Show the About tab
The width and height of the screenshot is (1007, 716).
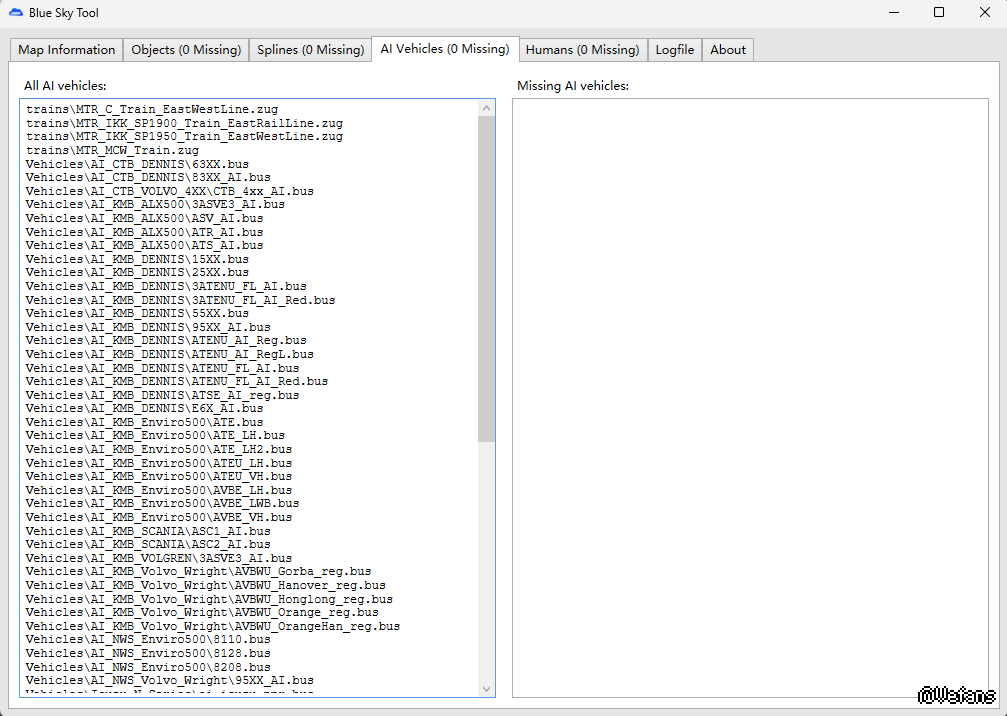(x=728, y=50)
